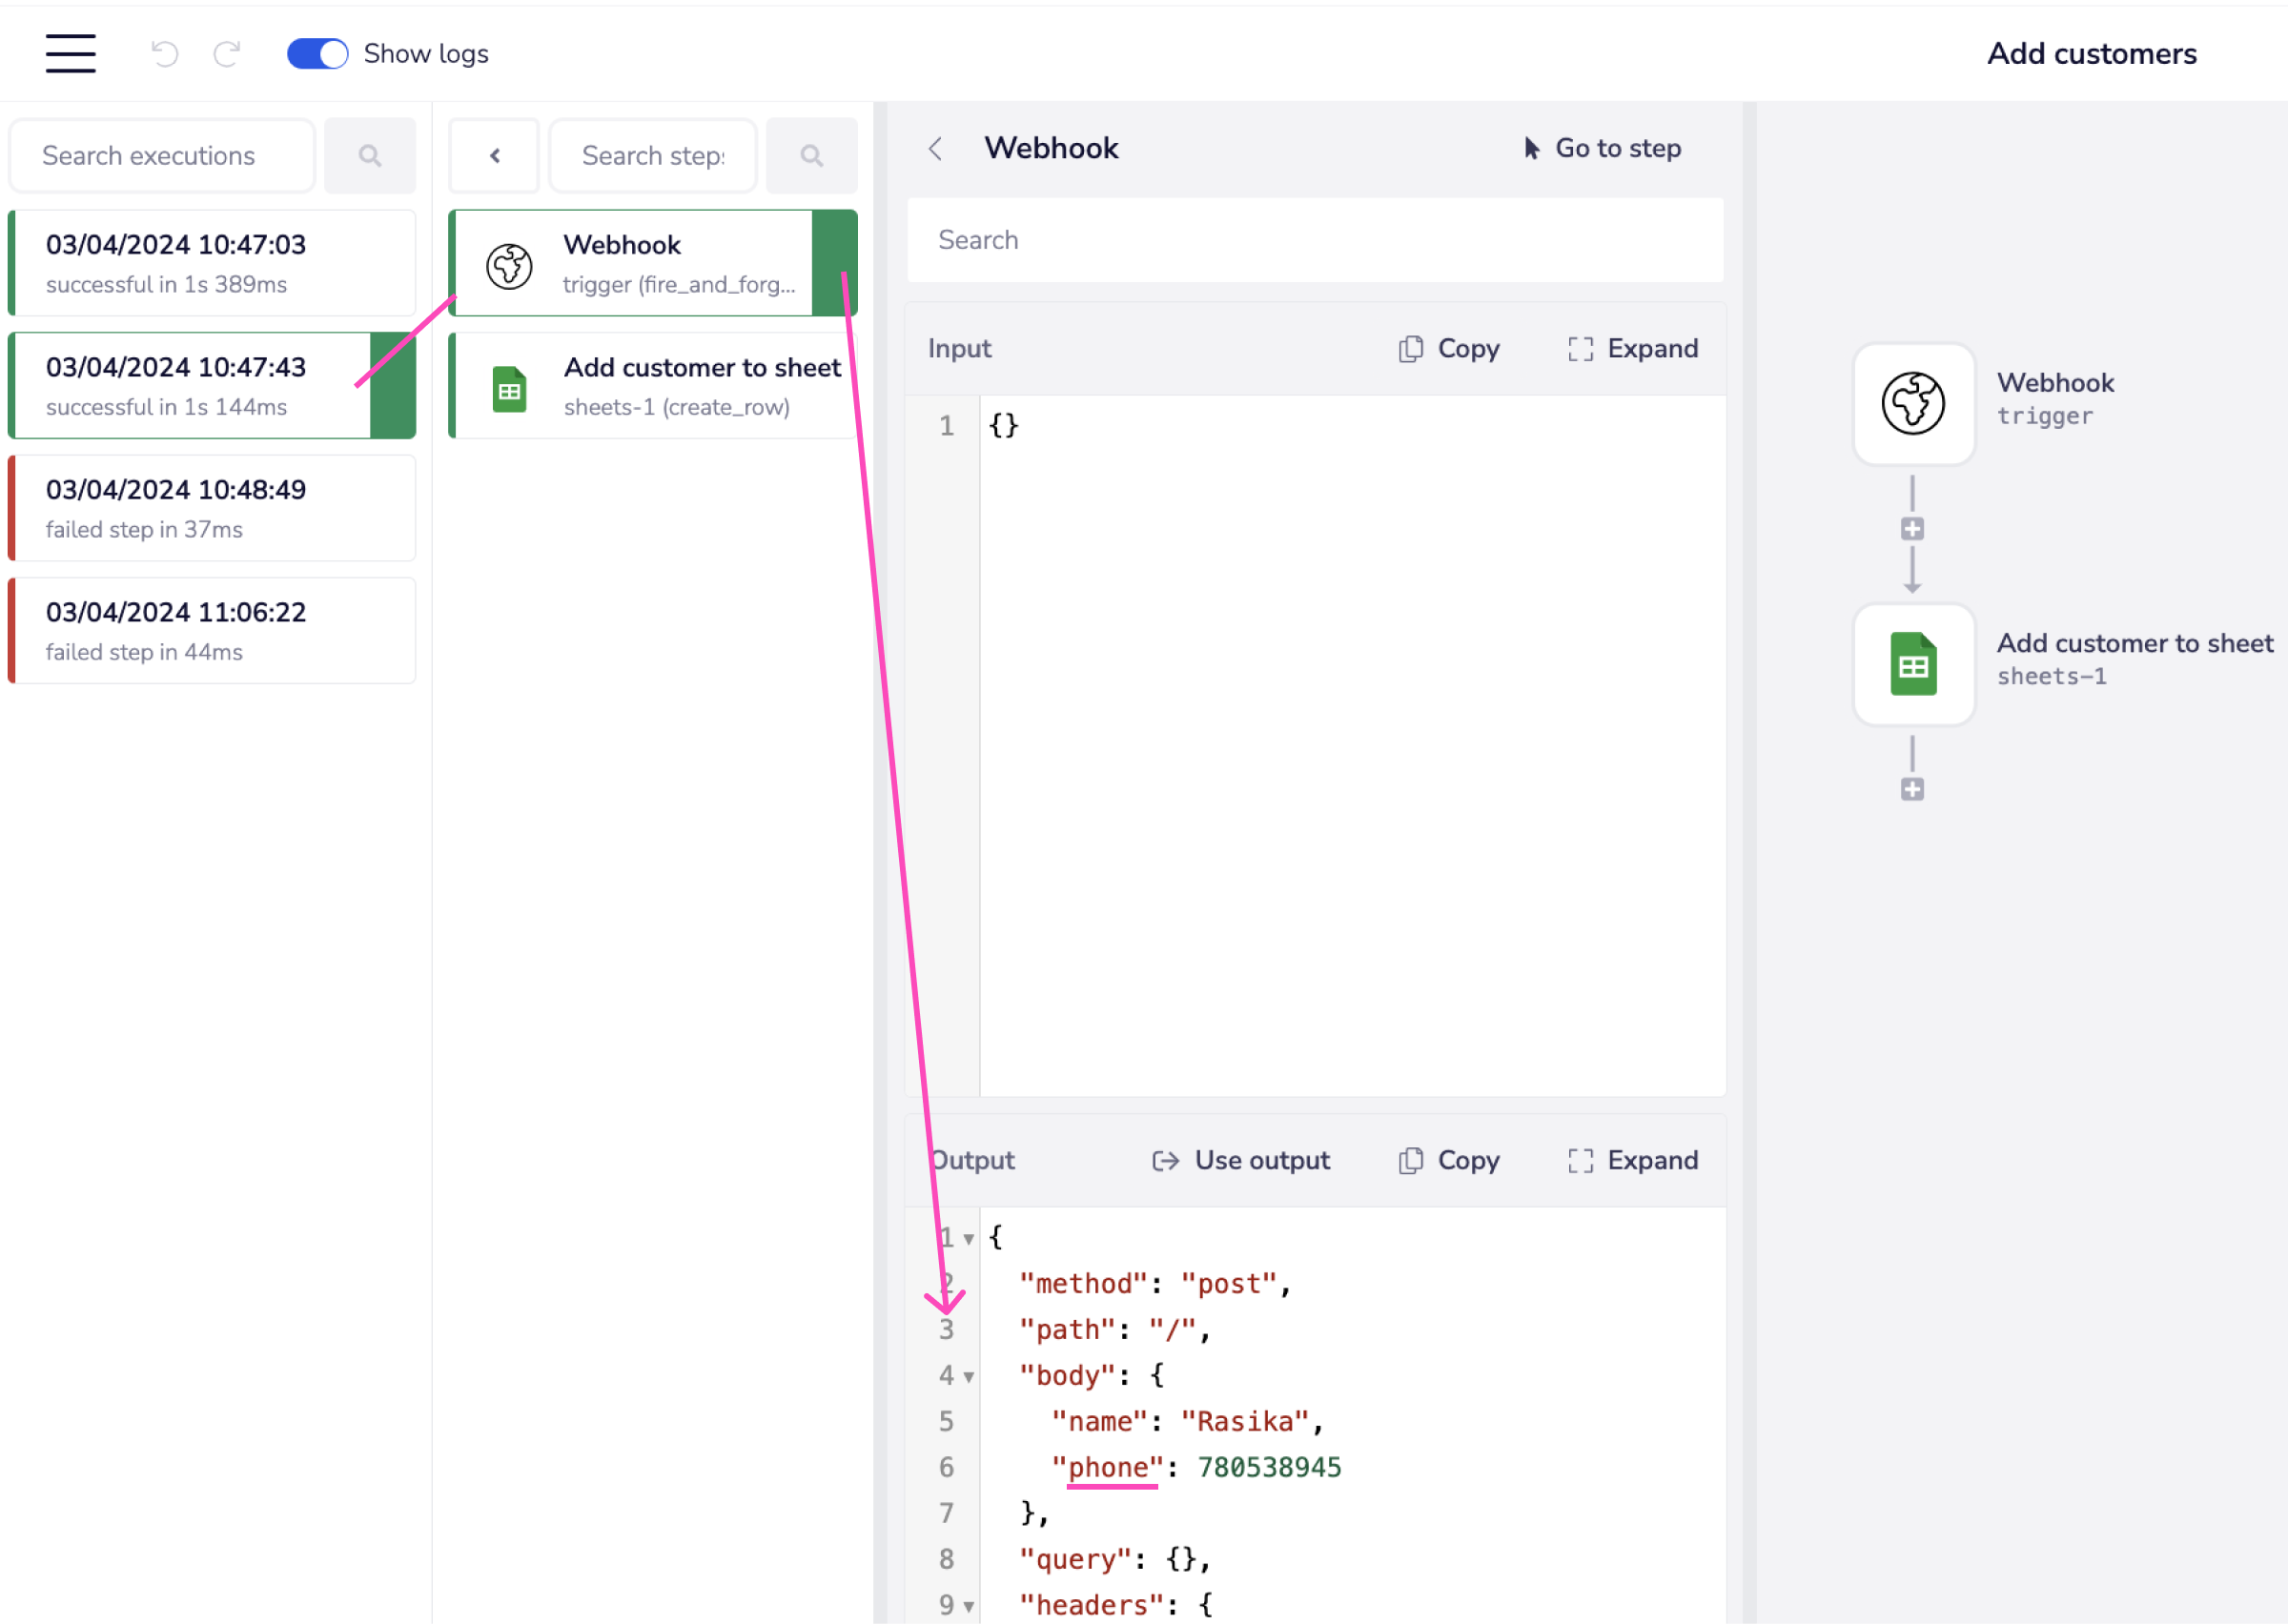Screen dimensions: 2288x1624
Task: Click the search executions magnifier icon
Action: pyautogui.click(x=370, y=156)
